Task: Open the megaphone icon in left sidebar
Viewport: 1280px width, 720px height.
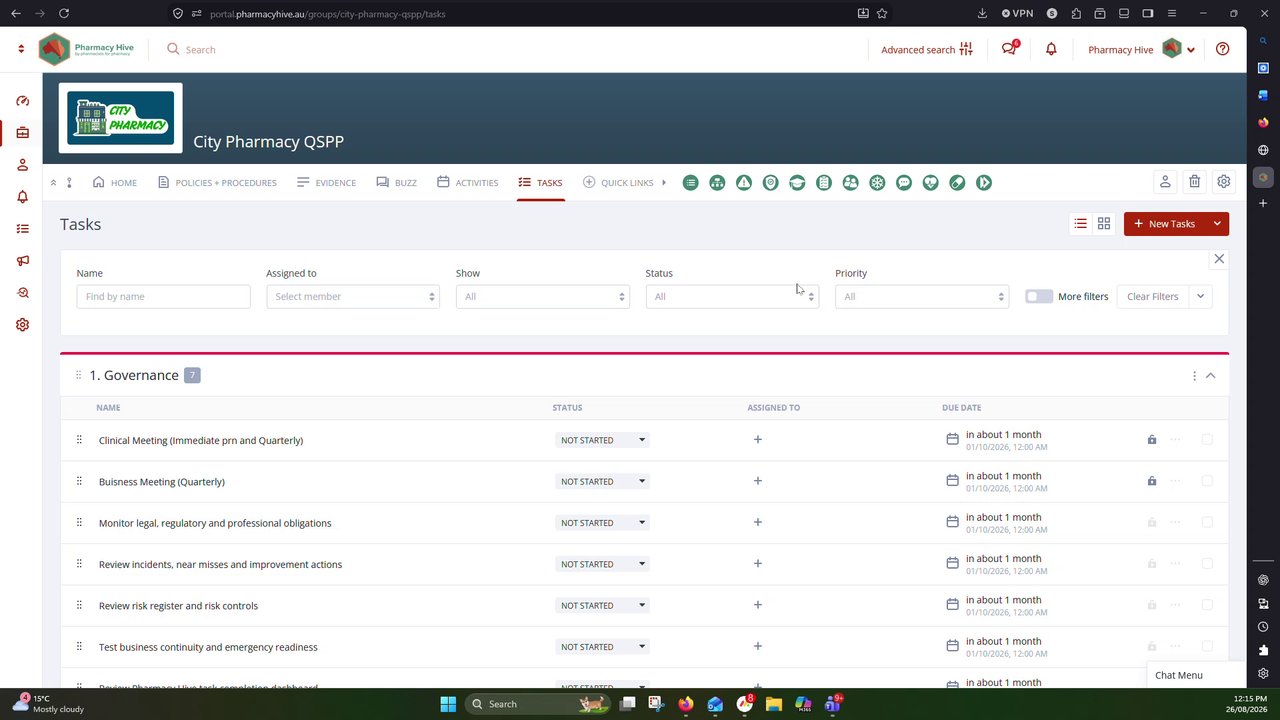Action: coord(22,261)
